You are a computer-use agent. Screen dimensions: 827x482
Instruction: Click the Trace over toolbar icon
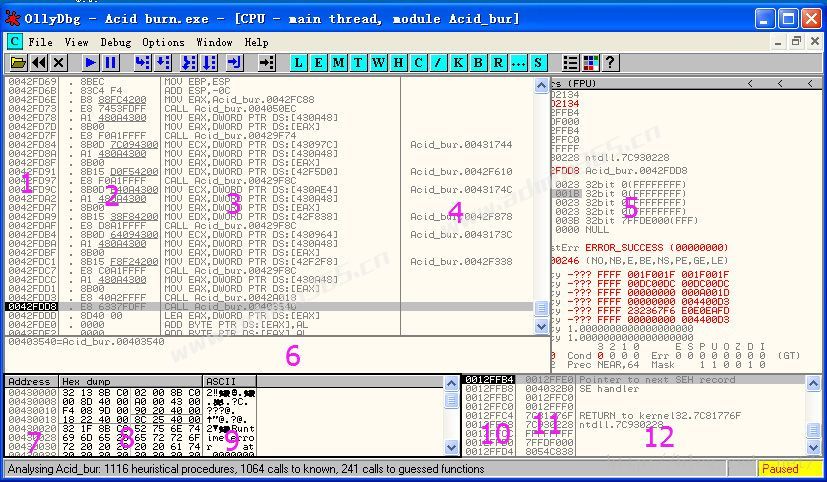tap(209, 63)
